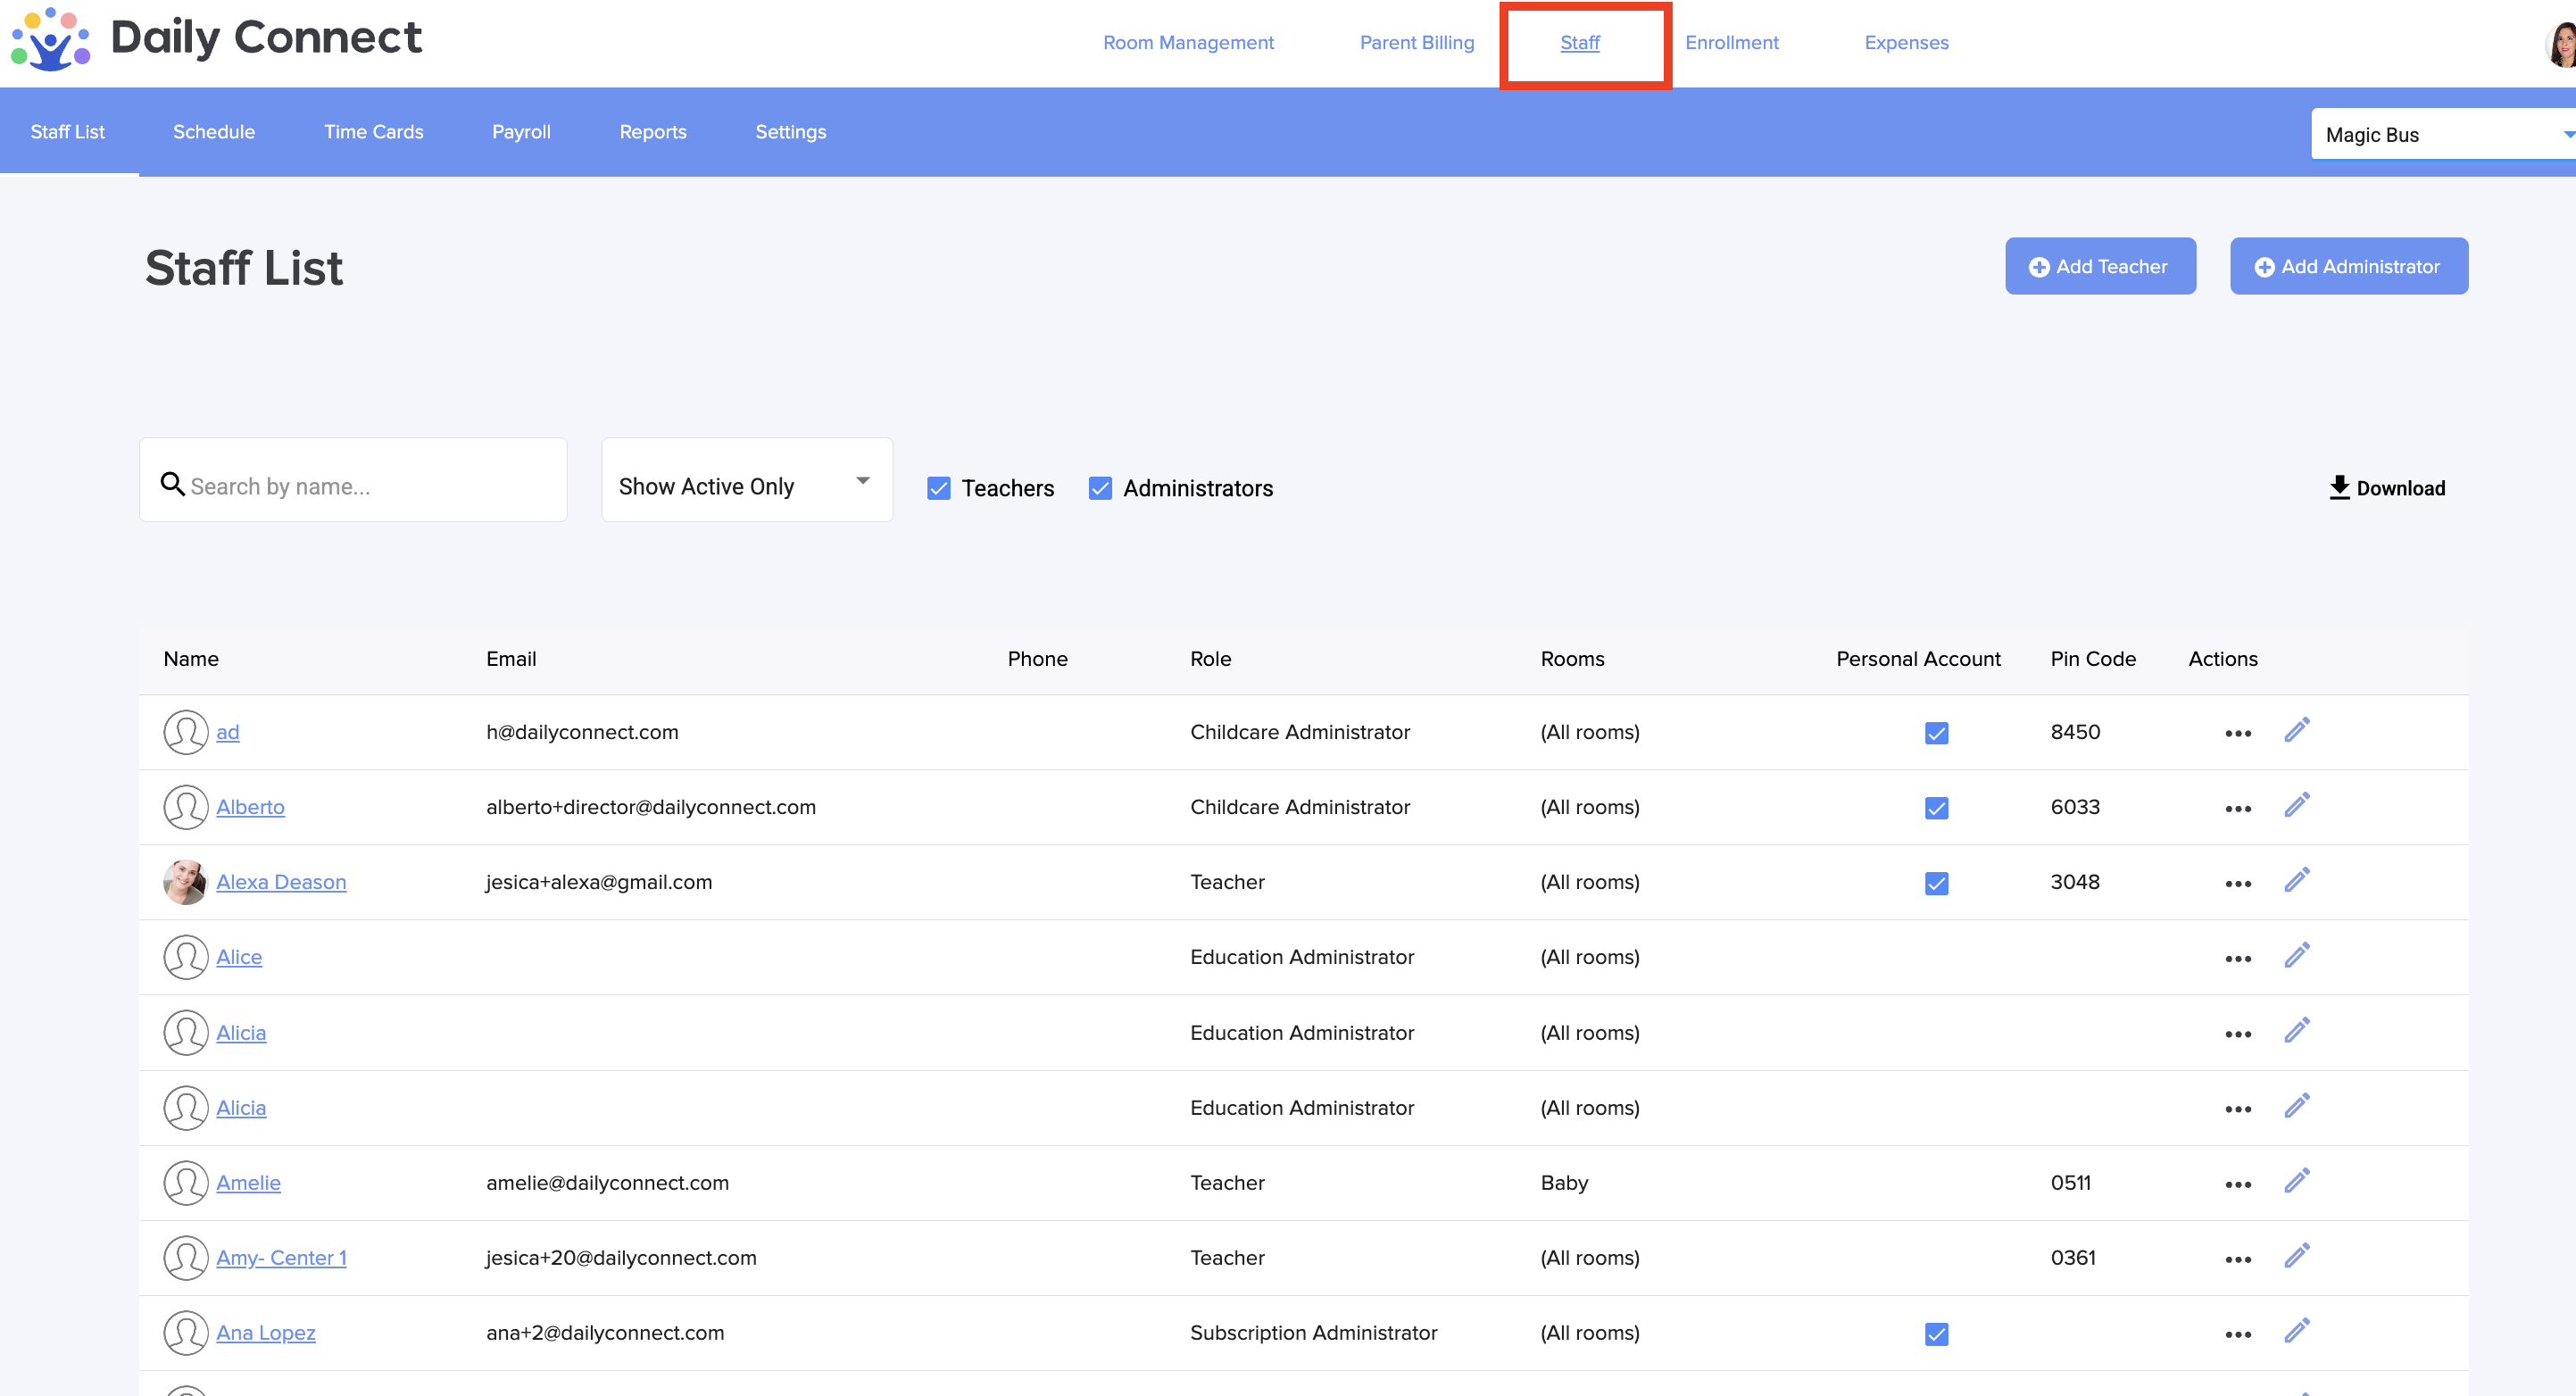
Task: Open three-dots actions menu for ad
Action: 2237,734
